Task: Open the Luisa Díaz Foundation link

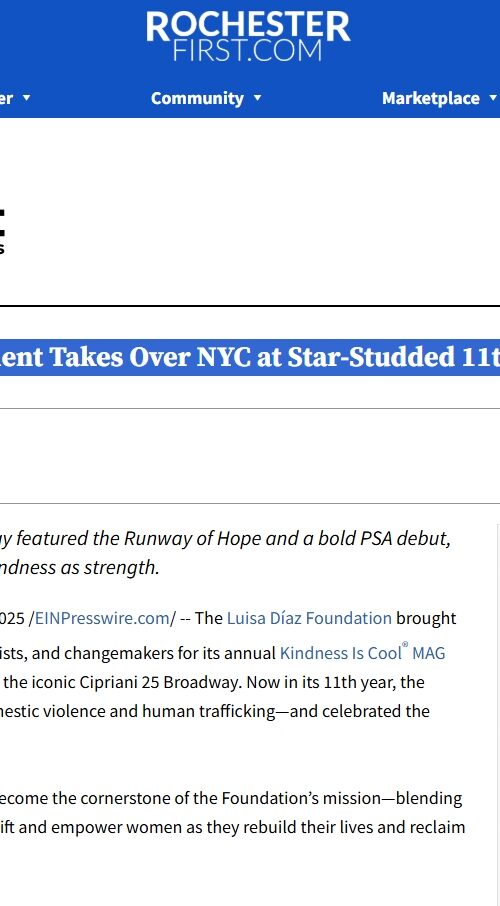Action: coord(309,618)
